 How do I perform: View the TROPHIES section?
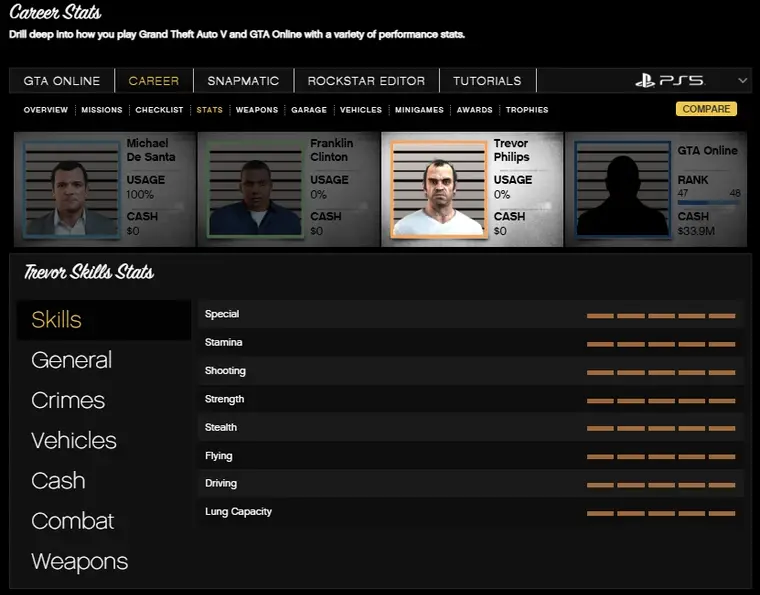pyautogui.click(x=527, y=110)
